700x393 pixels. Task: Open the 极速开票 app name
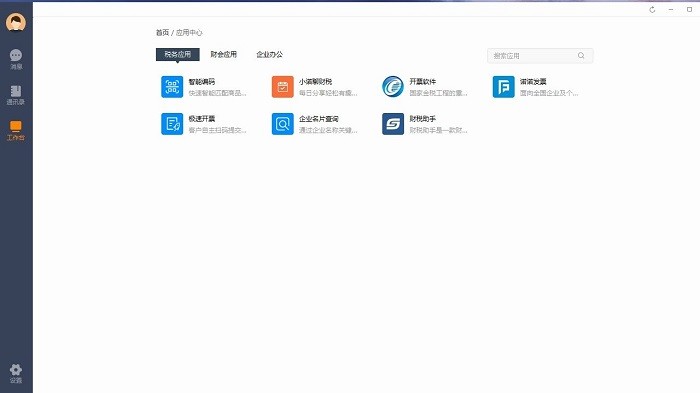202,119
